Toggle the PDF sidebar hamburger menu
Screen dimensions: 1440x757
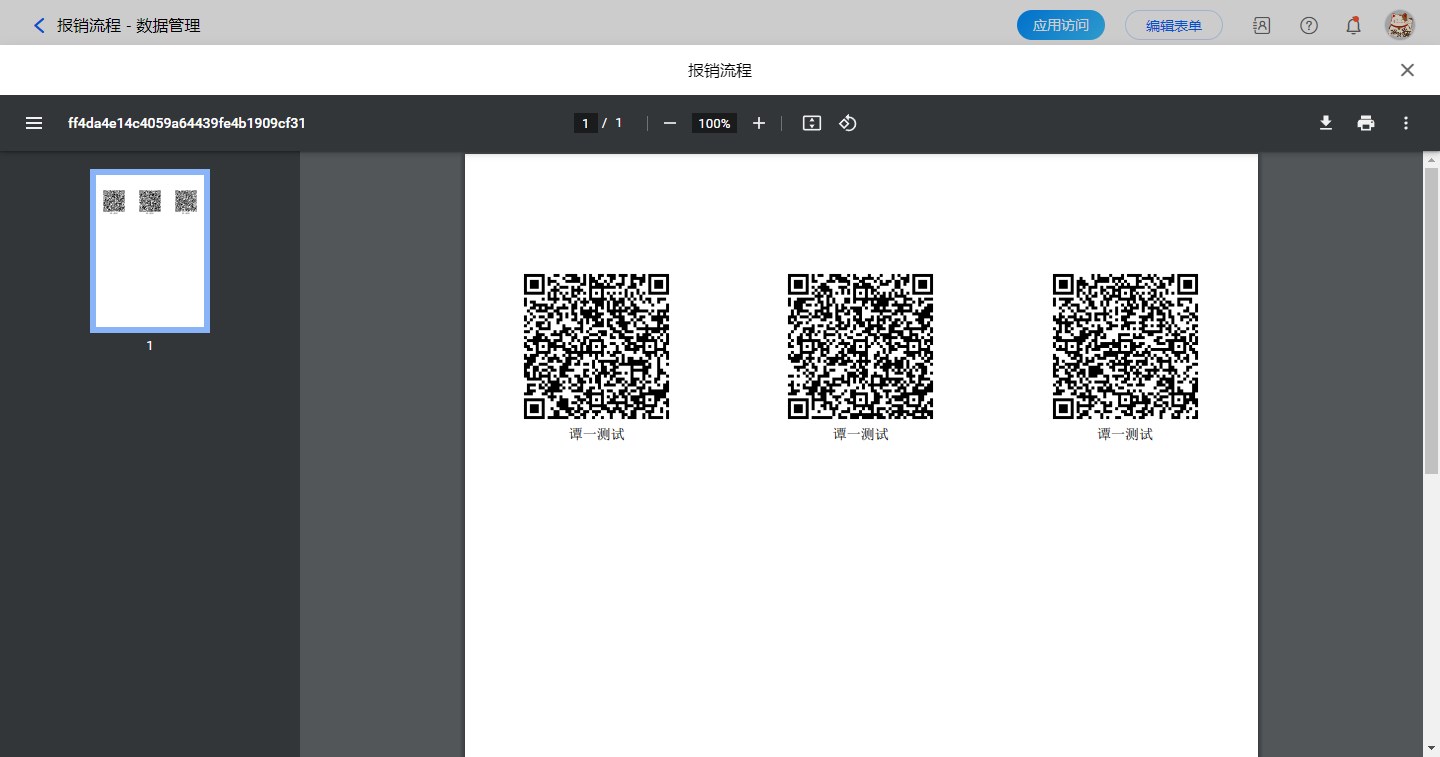(34, 123)
